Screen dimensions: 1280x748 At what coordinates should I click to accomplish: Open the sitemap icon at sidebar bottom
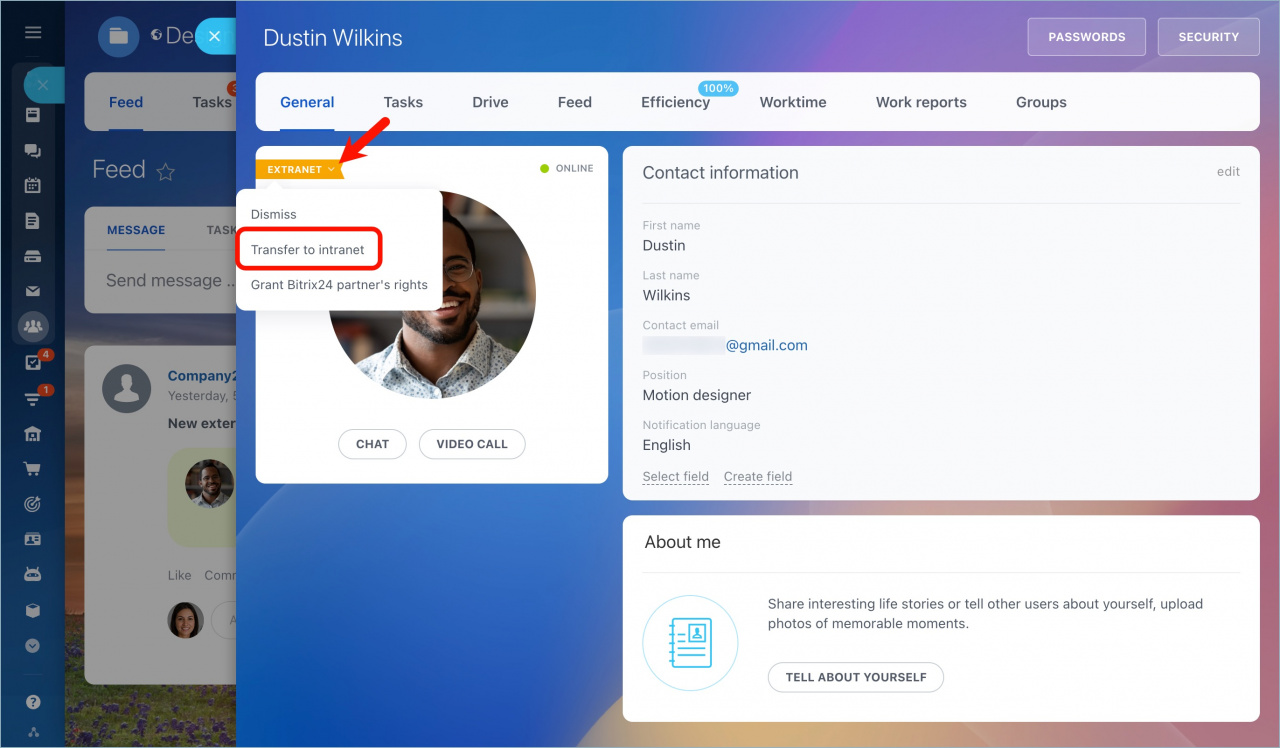click(33, 733)
